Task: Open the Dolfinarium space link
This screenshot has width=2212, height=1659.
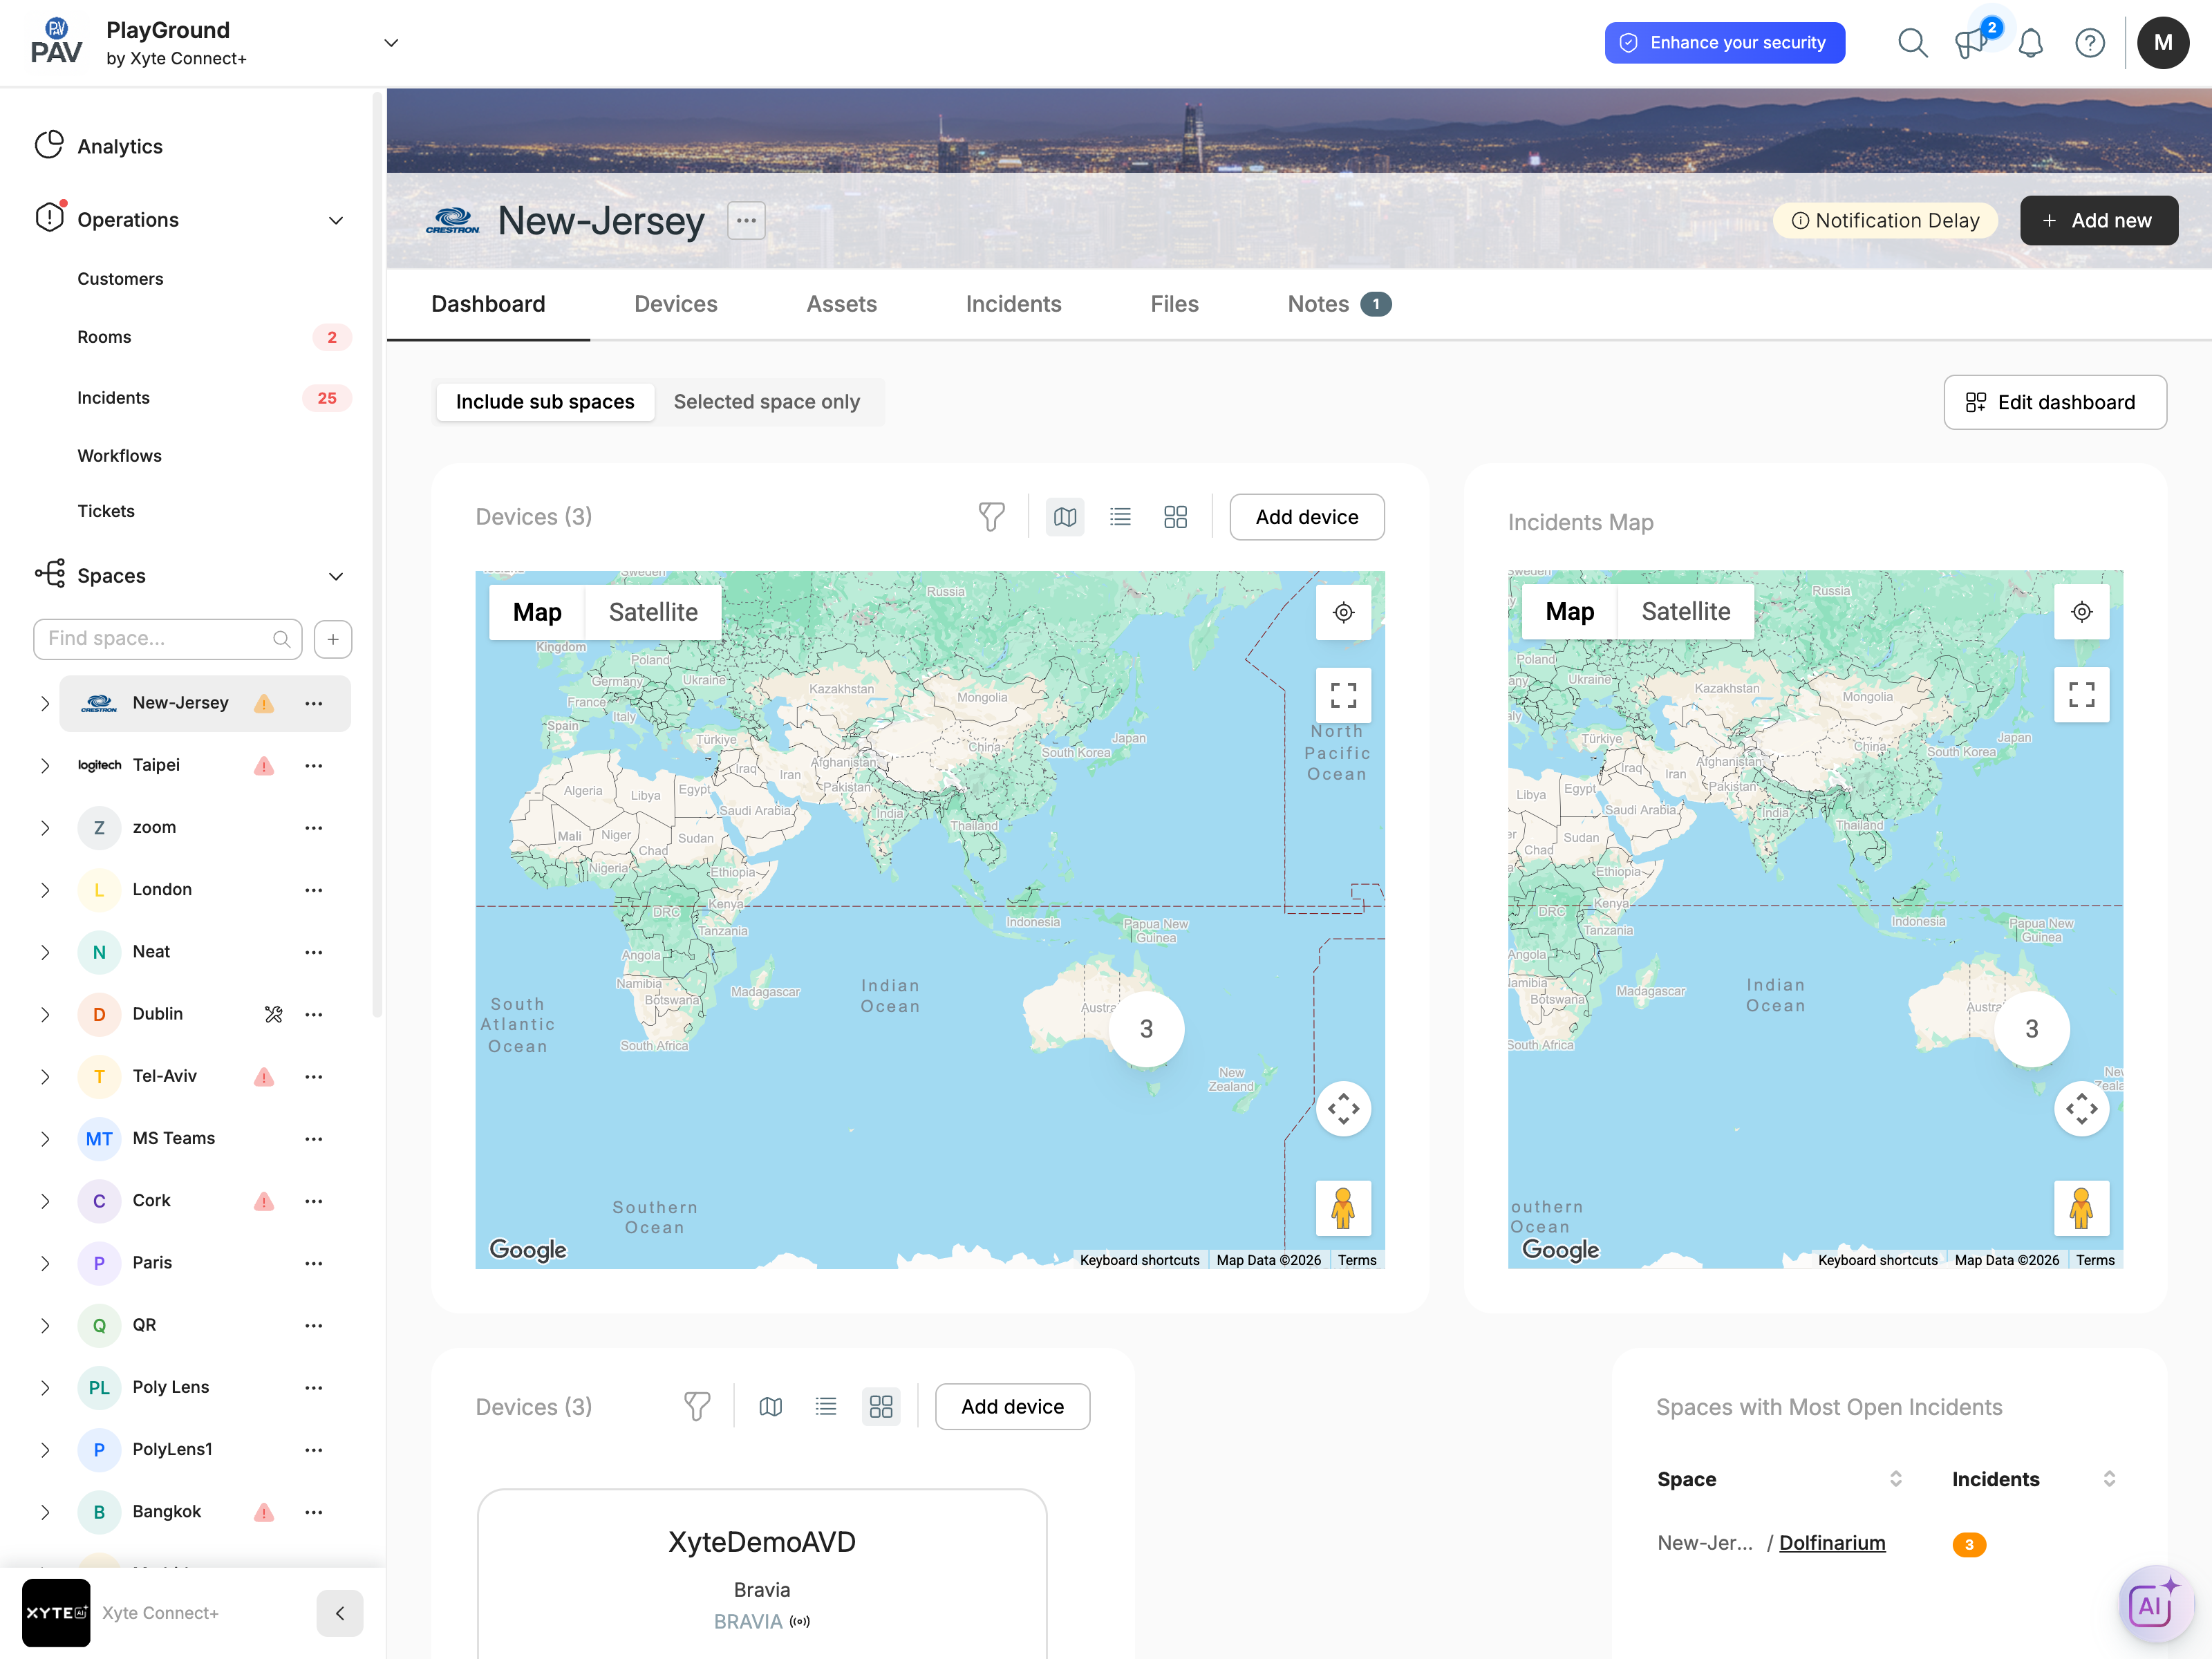Action: click(x=1832, y=1543)
